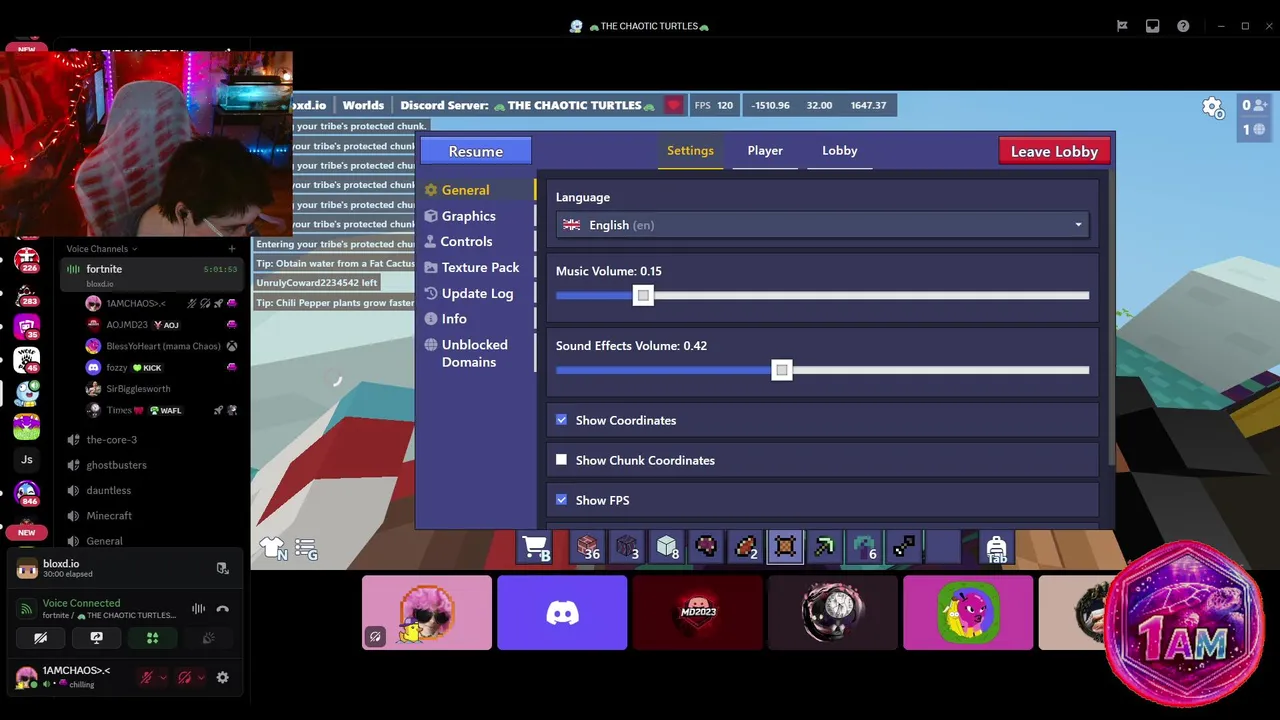Open the shirt skins icon (N)

(x=273, y=548)
